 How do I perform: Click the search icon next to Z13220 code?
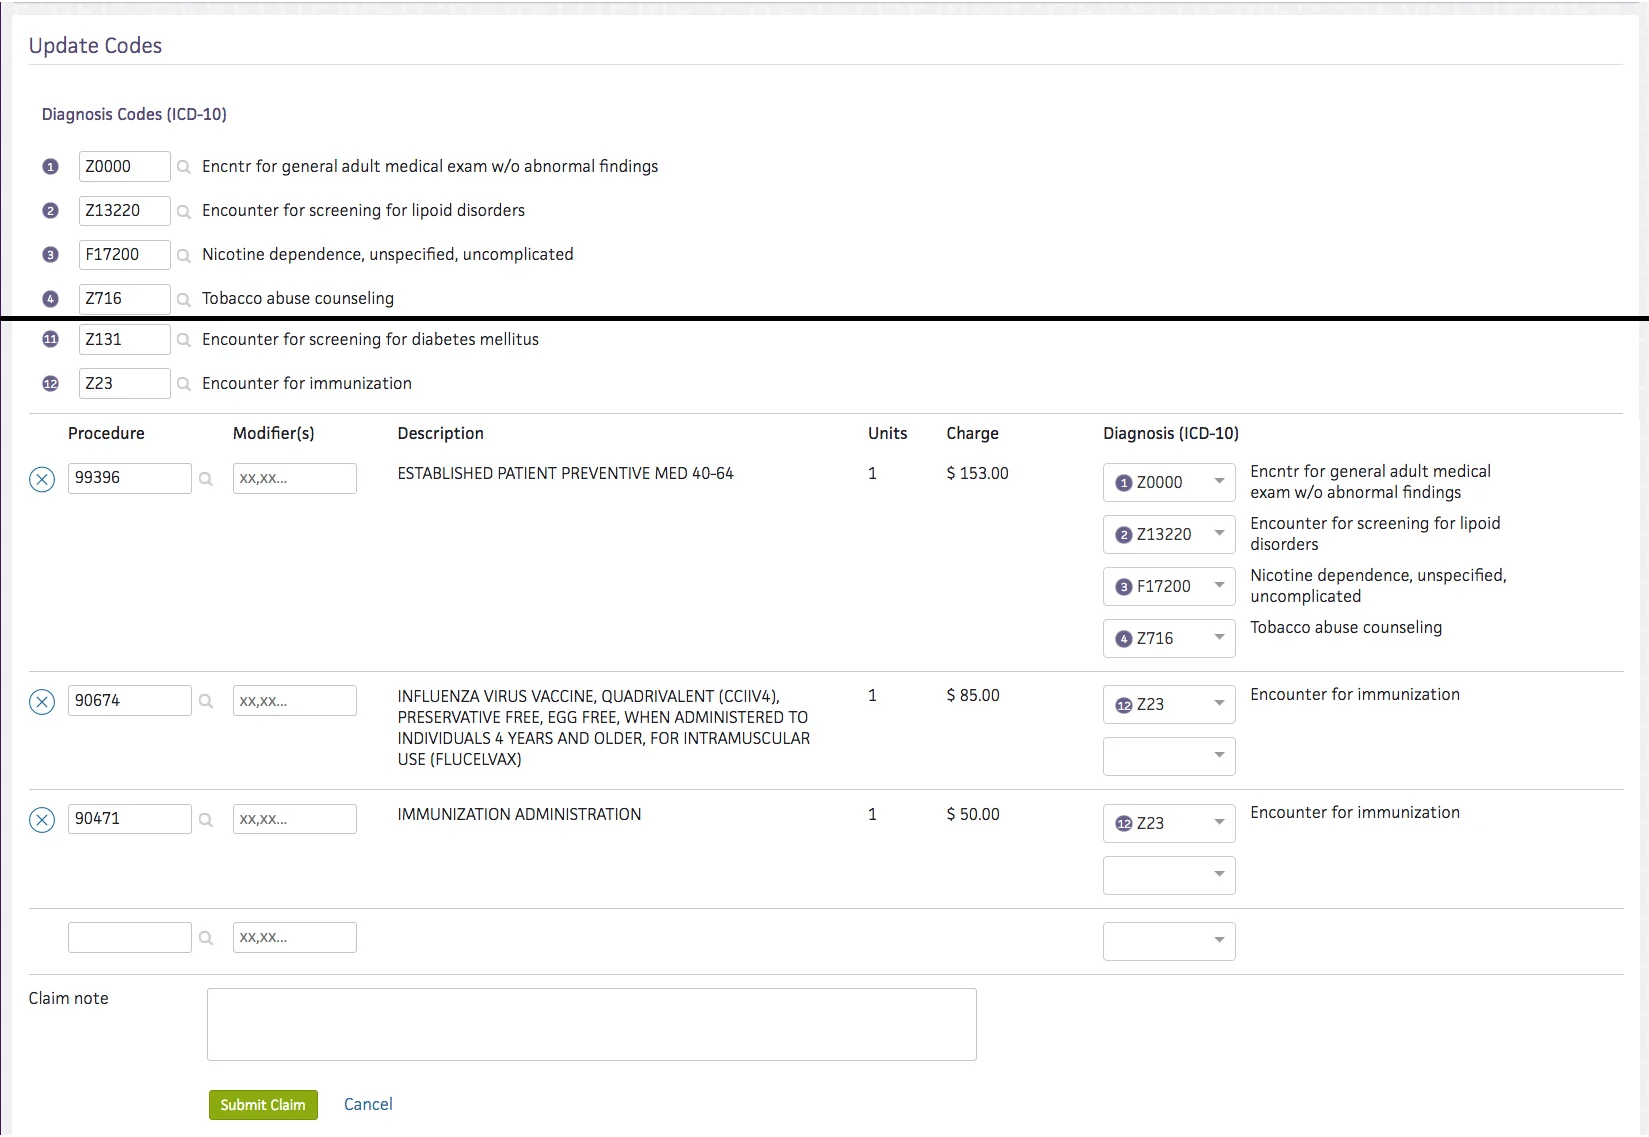[184, 211]
